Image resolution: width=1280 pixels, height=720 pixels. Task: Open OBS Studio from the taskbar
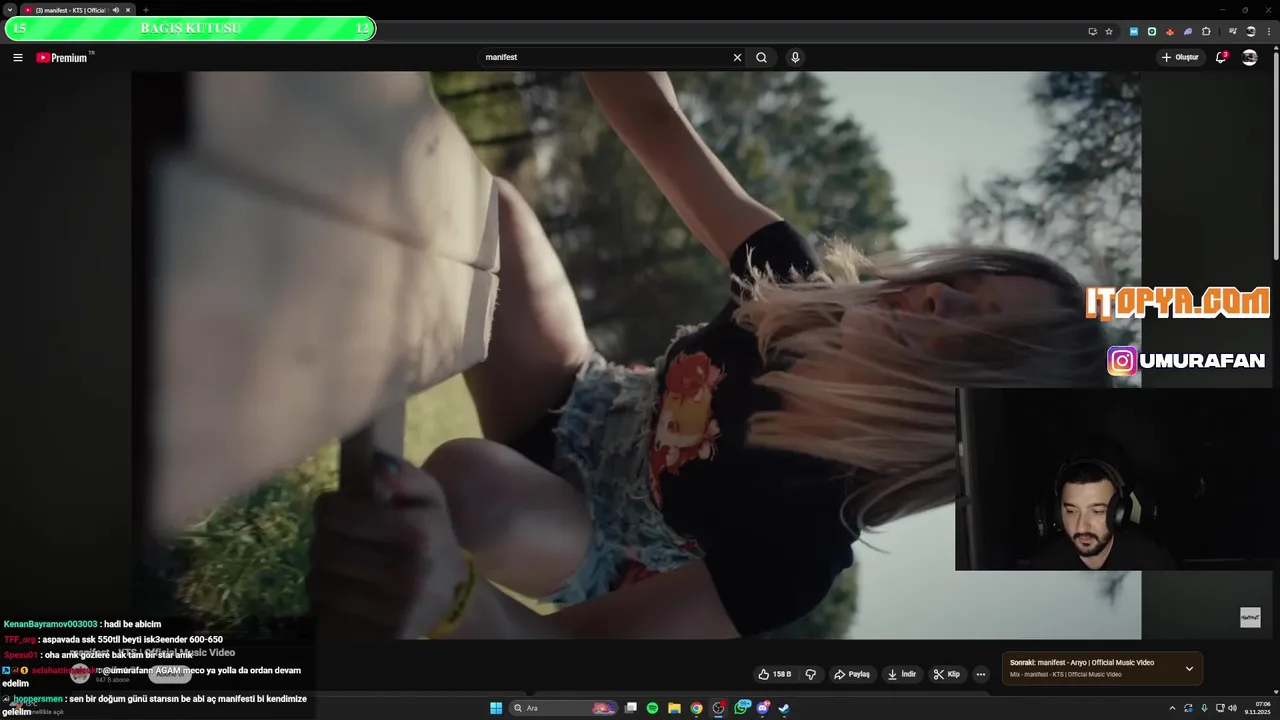point(718,708)
